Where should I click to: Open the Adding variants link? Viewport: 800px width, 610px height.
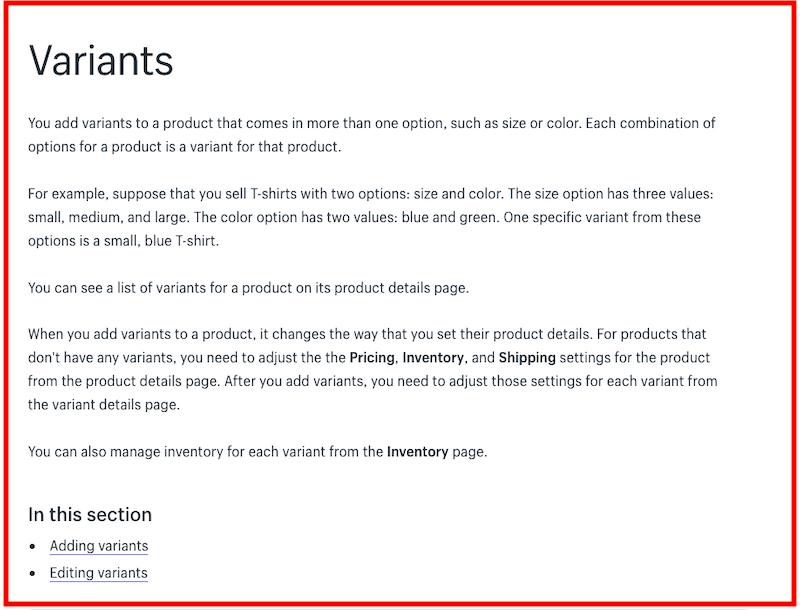99,546
